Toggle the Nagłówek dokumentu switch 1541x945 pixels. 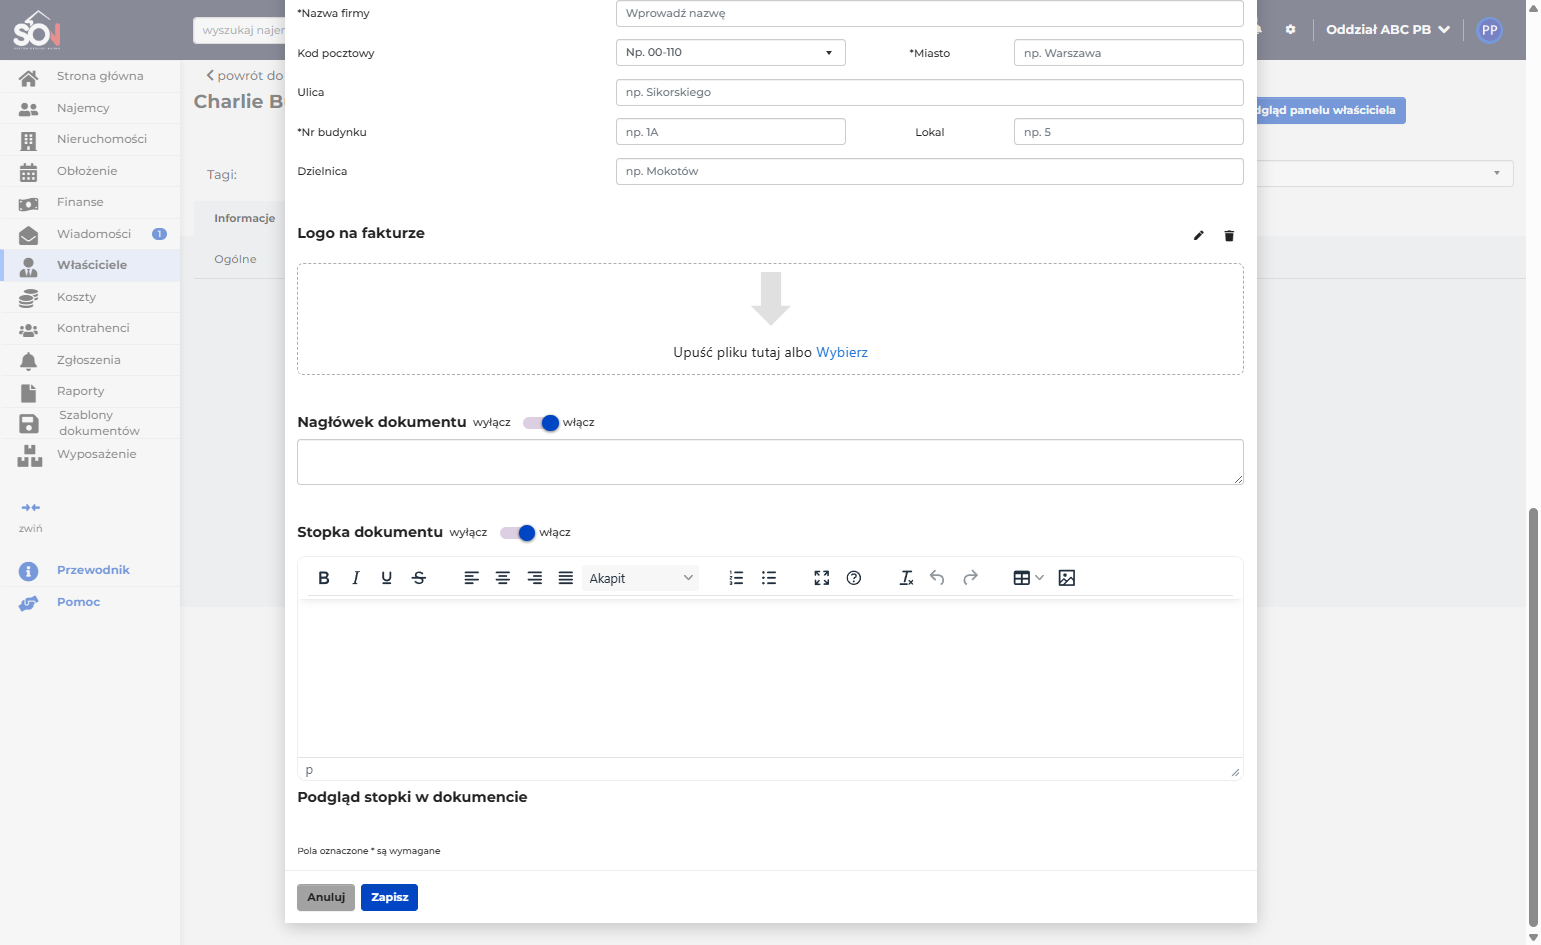pos(541,423)
